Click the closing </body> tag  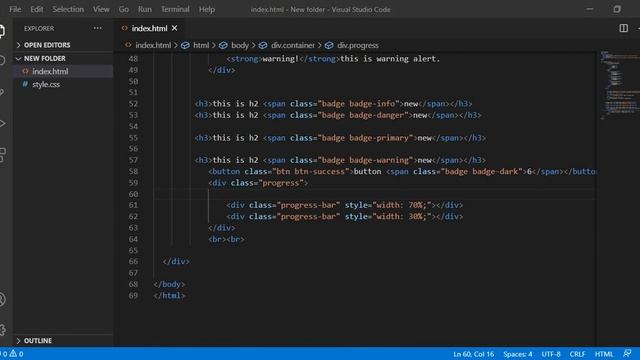click(x=169, y=284)
